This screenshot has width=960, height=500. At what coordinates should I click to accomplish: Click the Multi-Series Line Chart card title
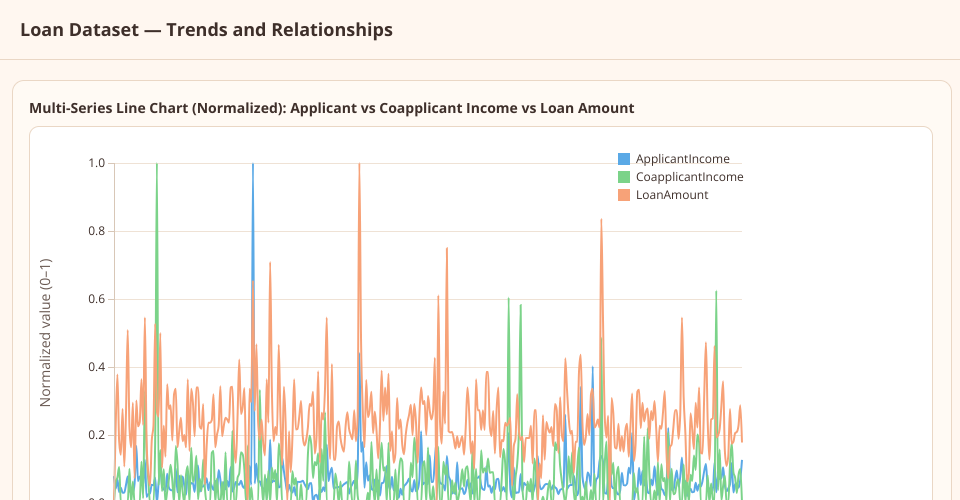click(x=331, y=108)
